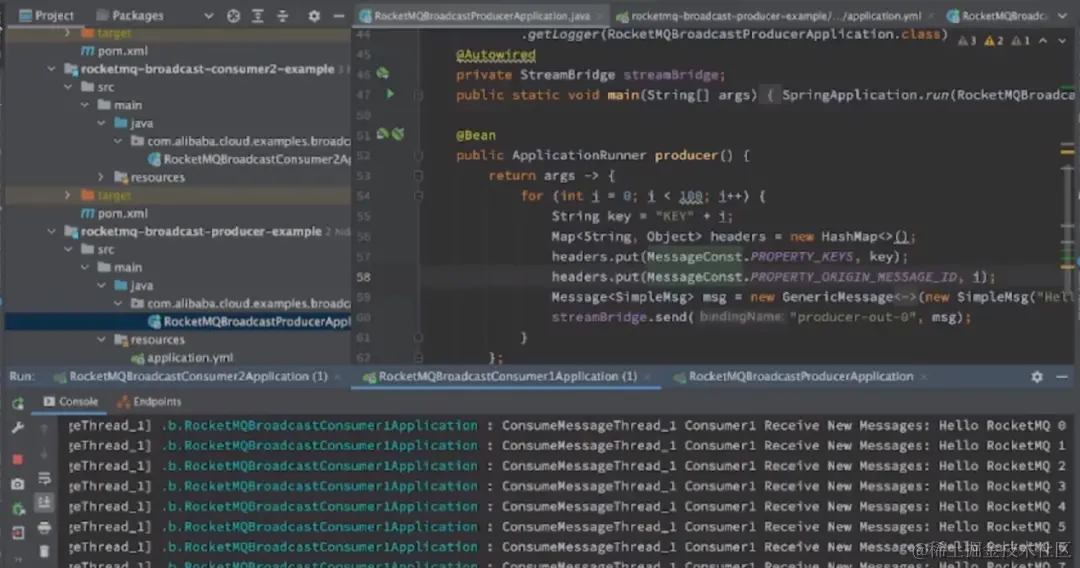Open Run panel settings gear

point(1037,377)
